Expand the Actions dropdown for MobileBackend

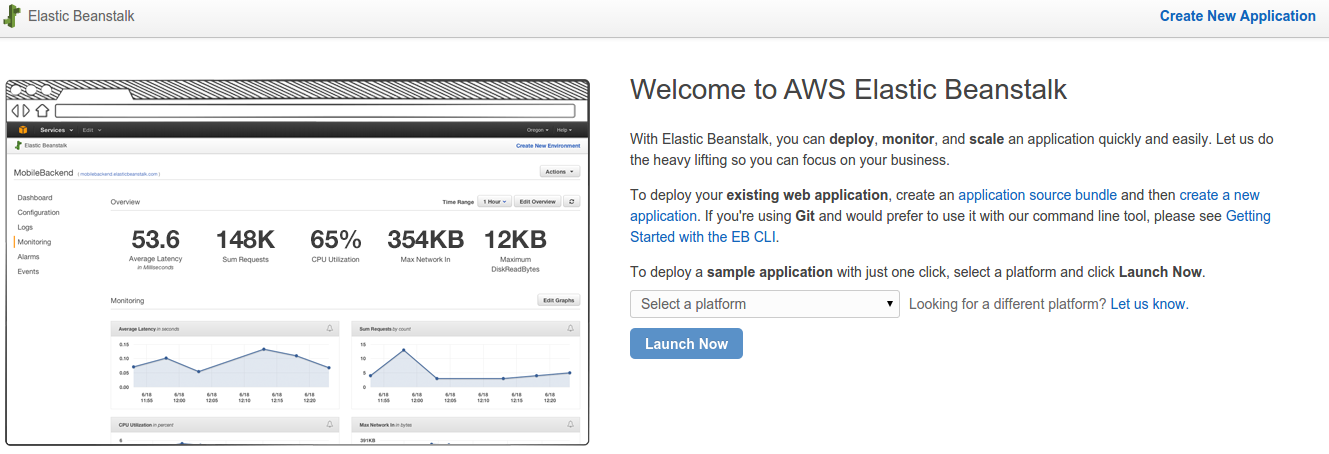(x=558, y=172)
